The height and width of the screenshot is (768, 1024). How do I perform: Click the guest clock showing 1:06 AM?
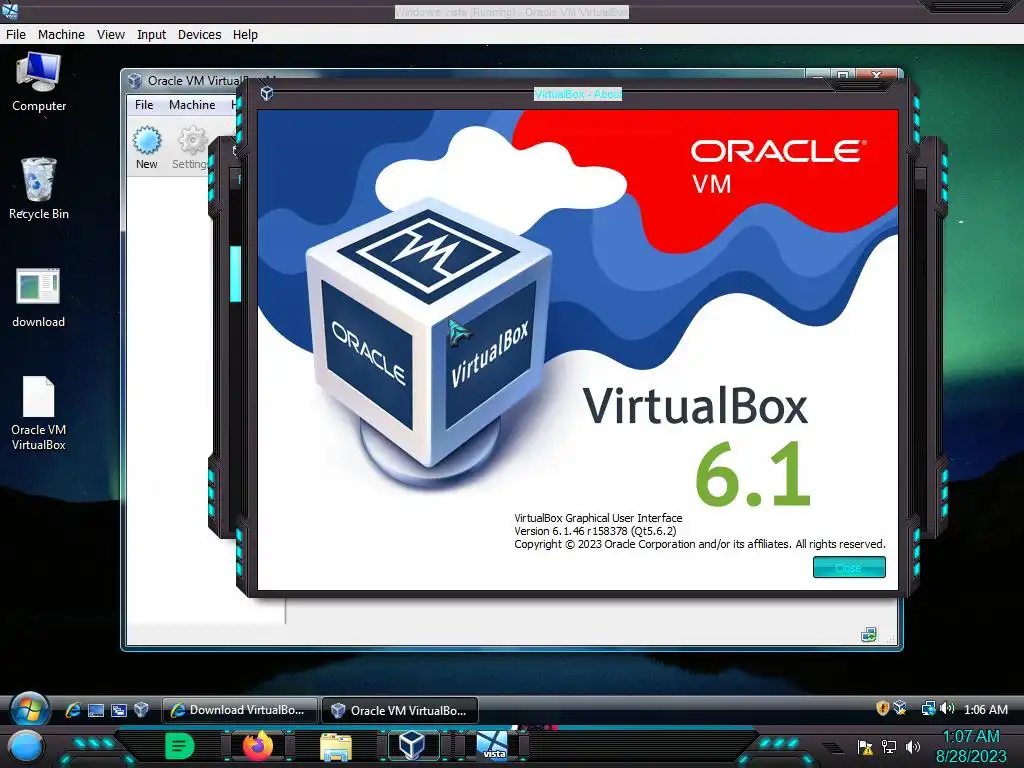click(985, 709)
